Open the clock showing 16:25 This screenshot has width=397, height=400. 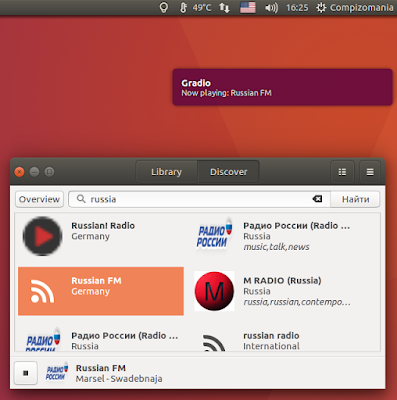(x=297, y=8)
